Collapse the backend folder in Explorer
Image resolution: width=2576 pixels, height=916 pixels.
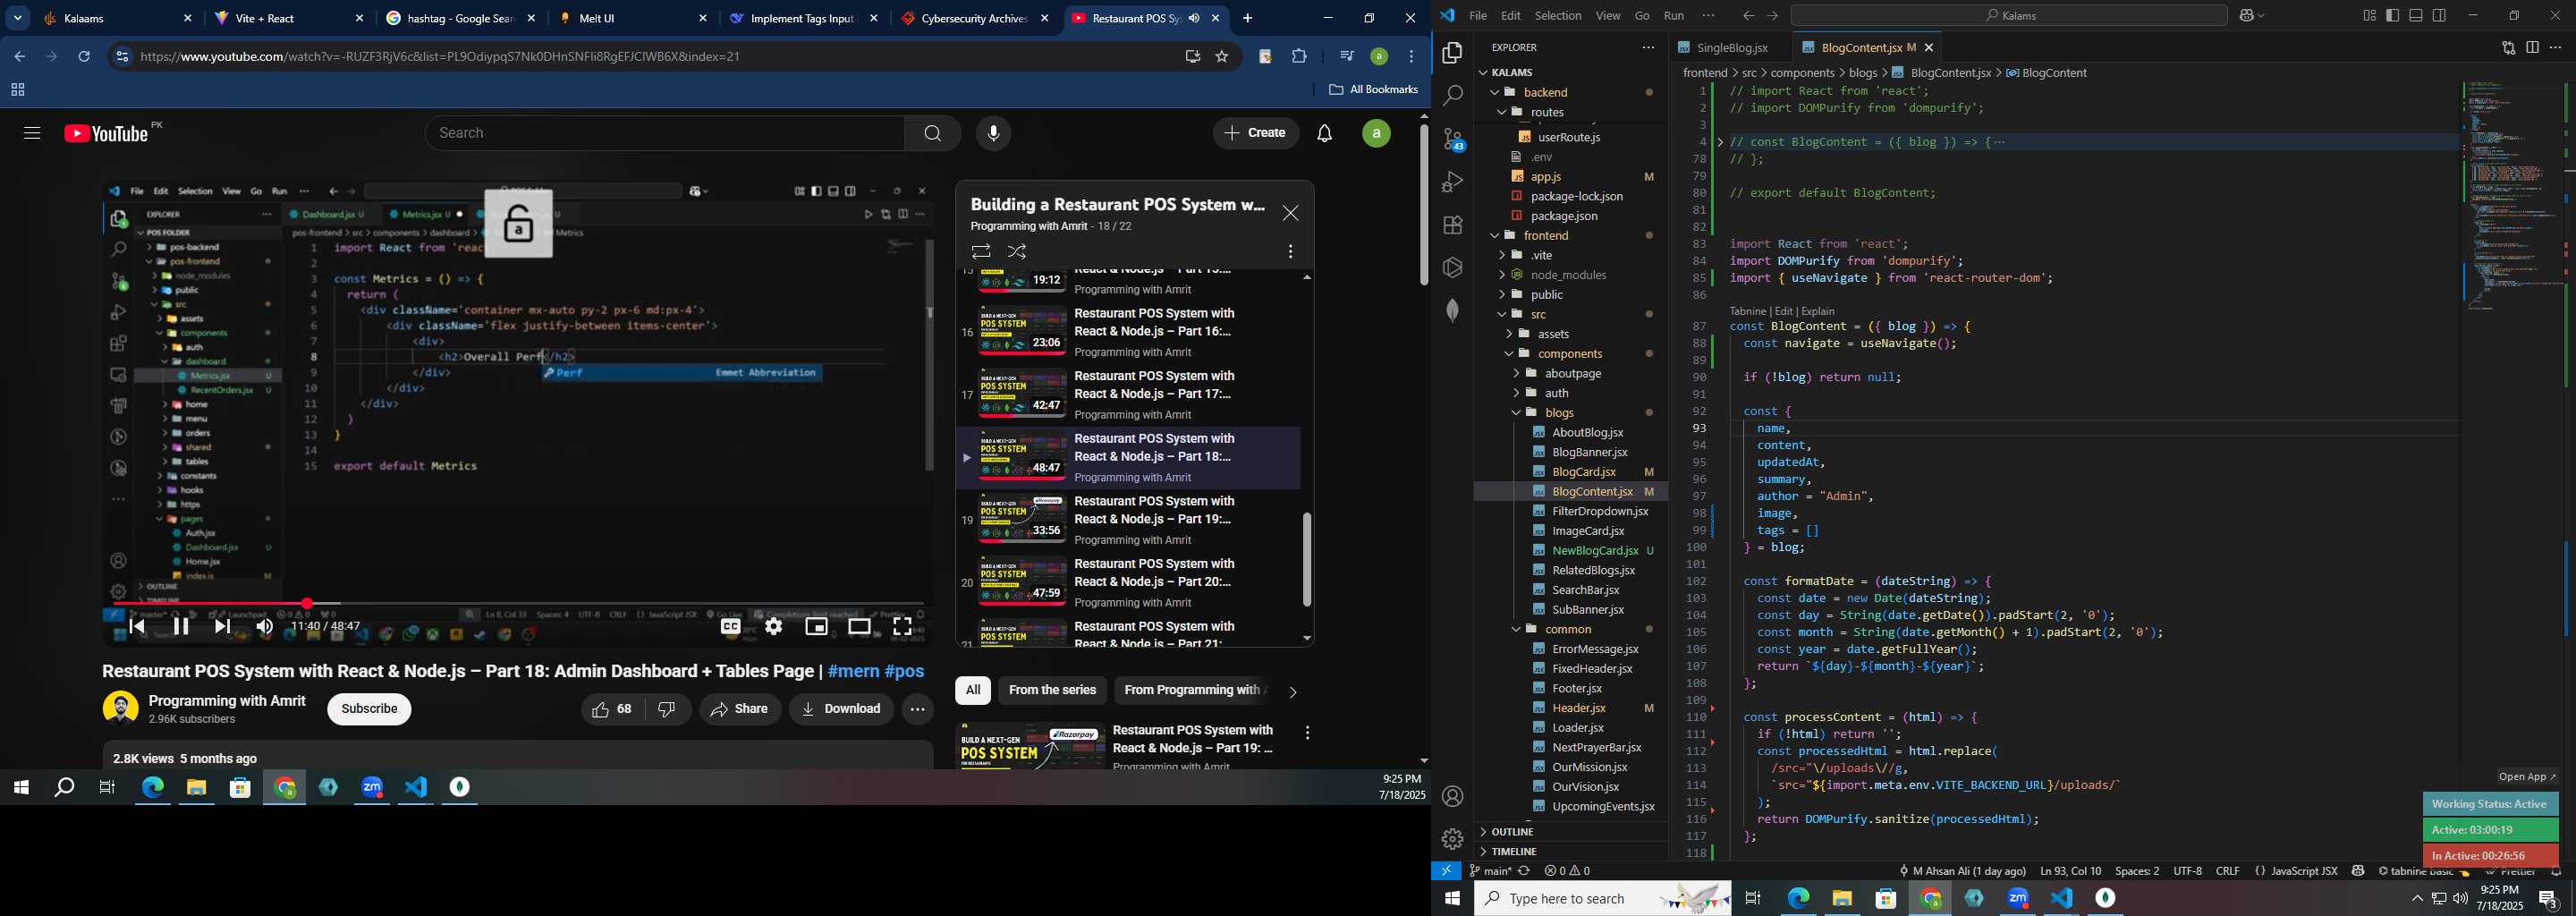coord(1496,92)
